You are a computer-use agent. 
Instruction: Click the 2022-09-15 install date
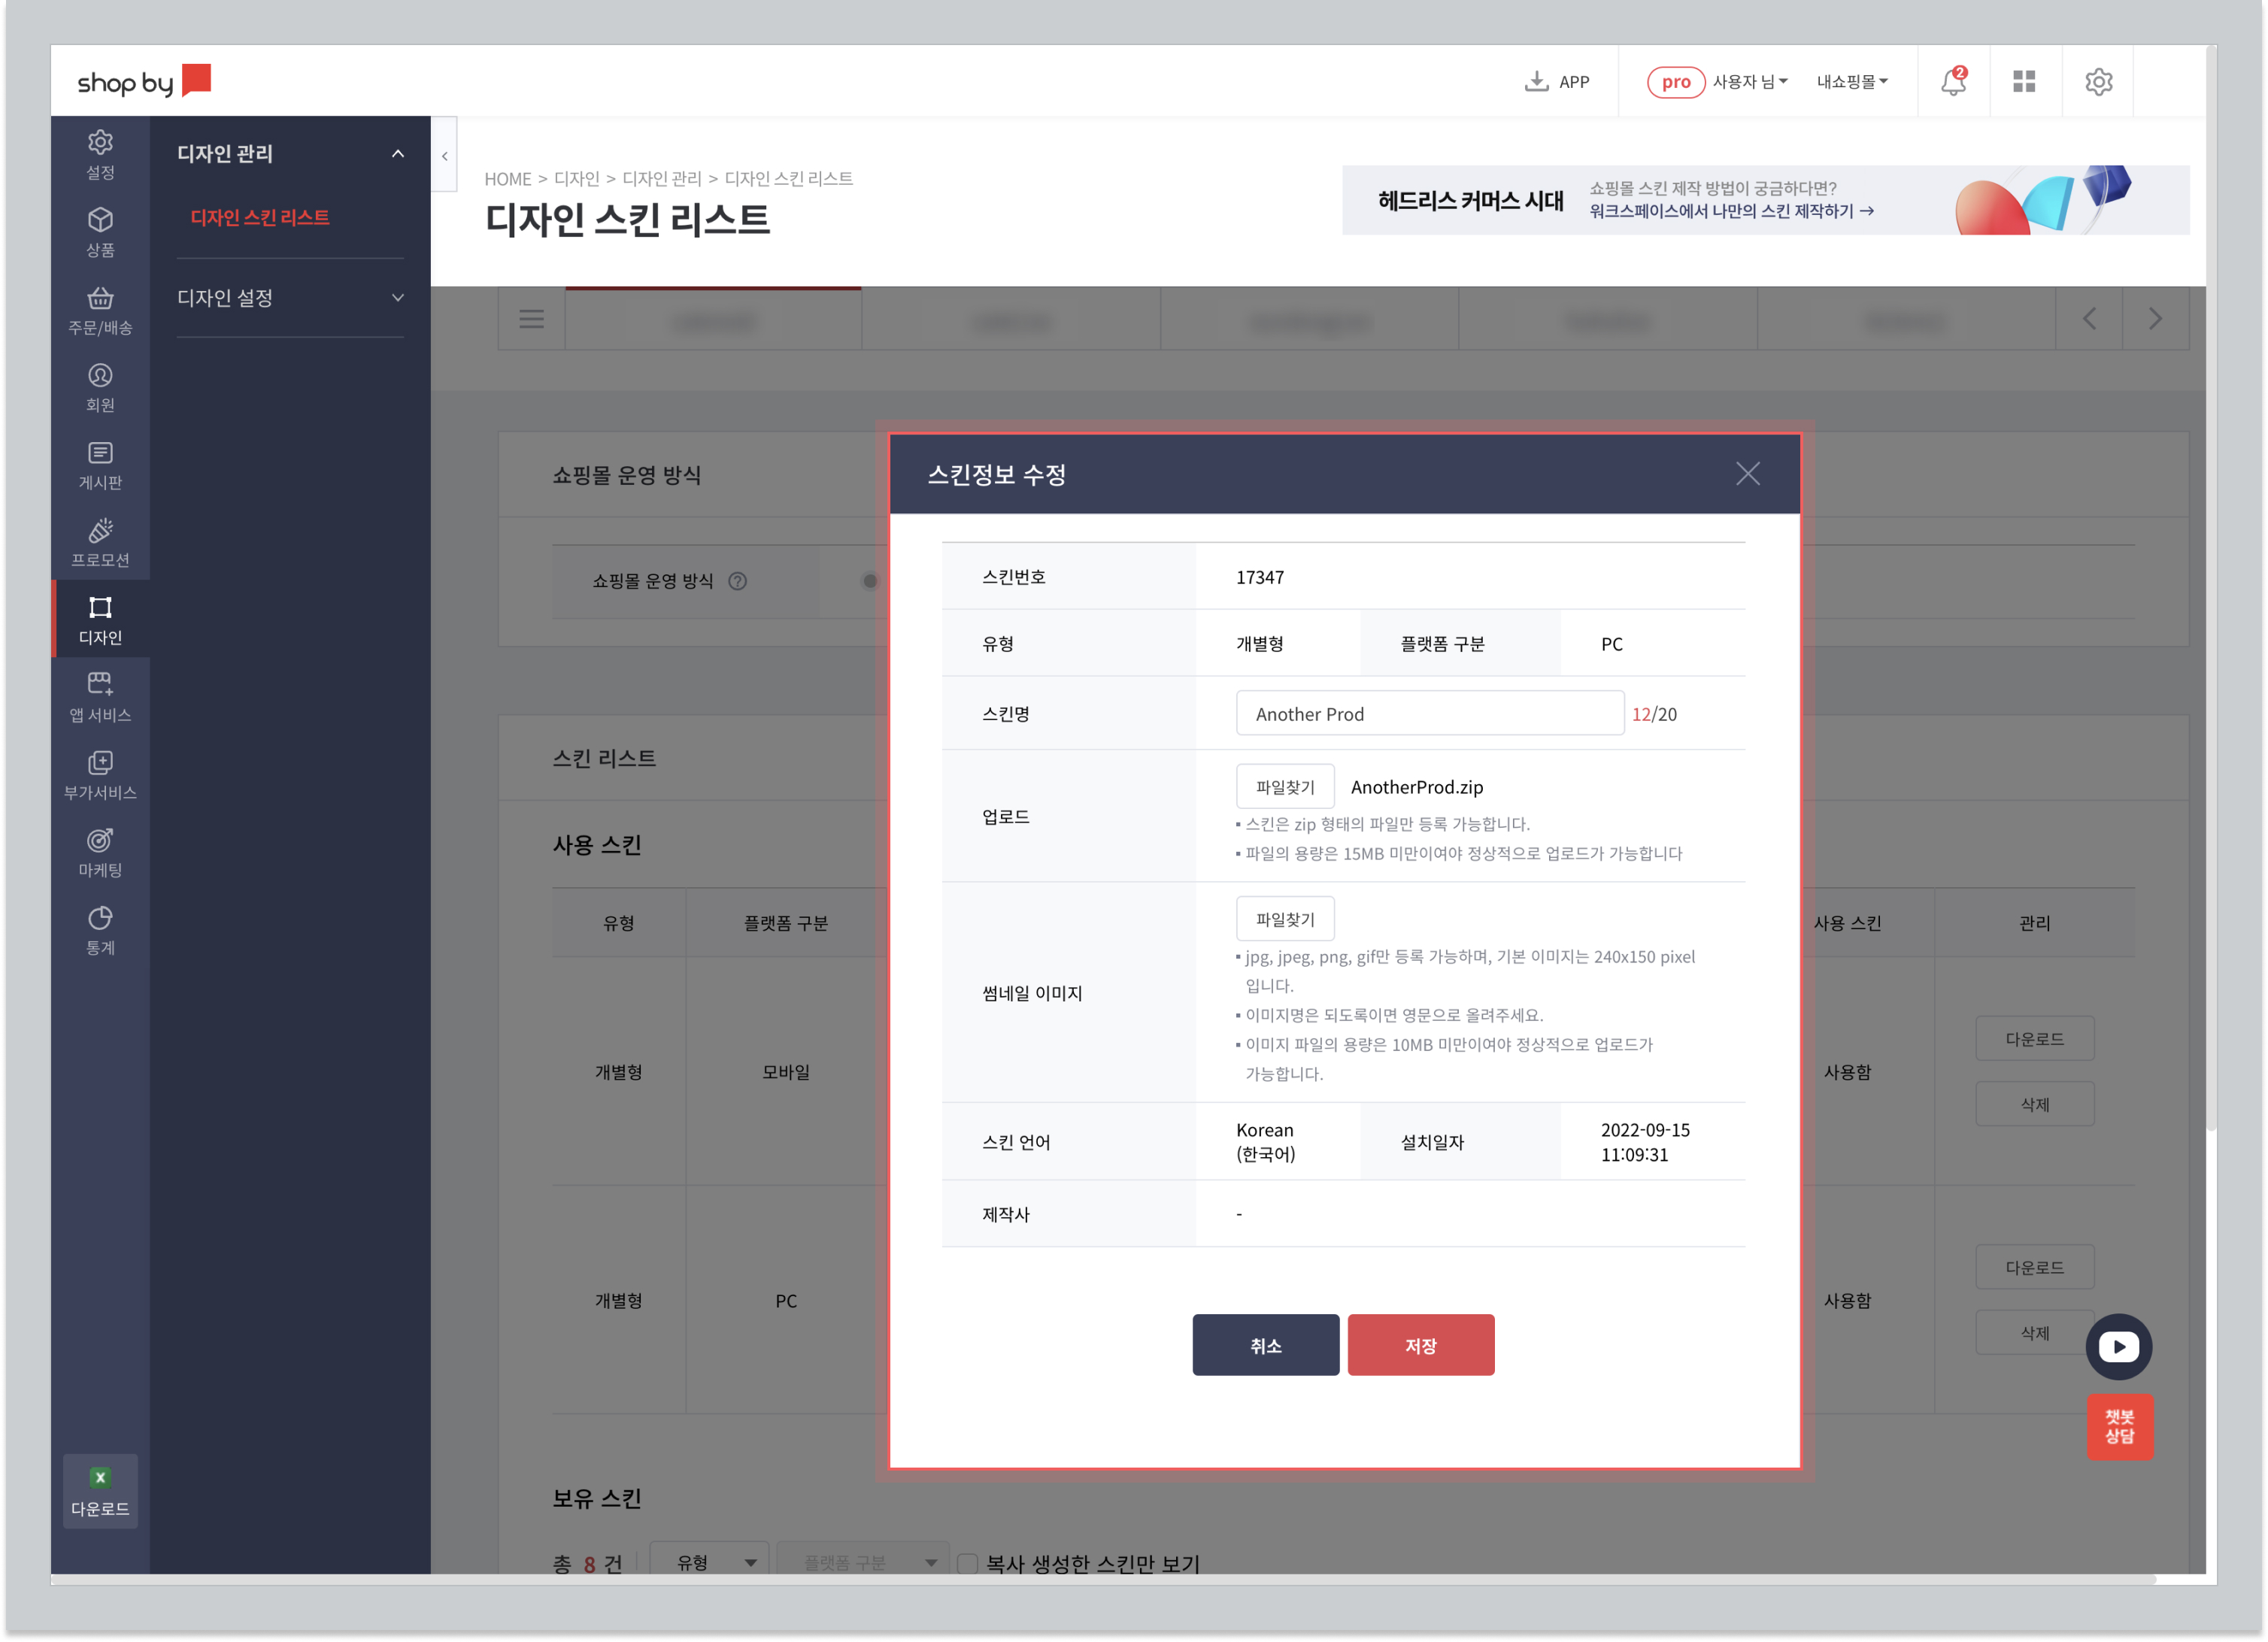pos(1644,1141)
